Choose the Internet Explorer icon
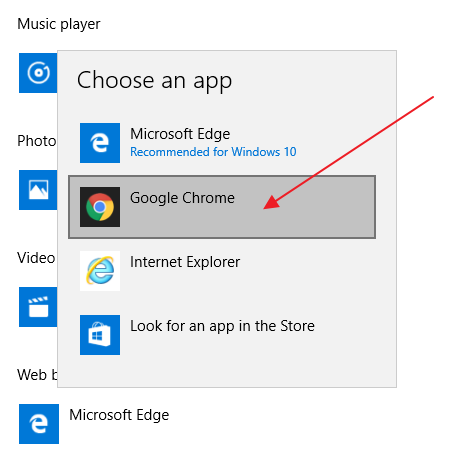Screen dimensions: 476x472 pyautogui.click(x=100, y=271)
